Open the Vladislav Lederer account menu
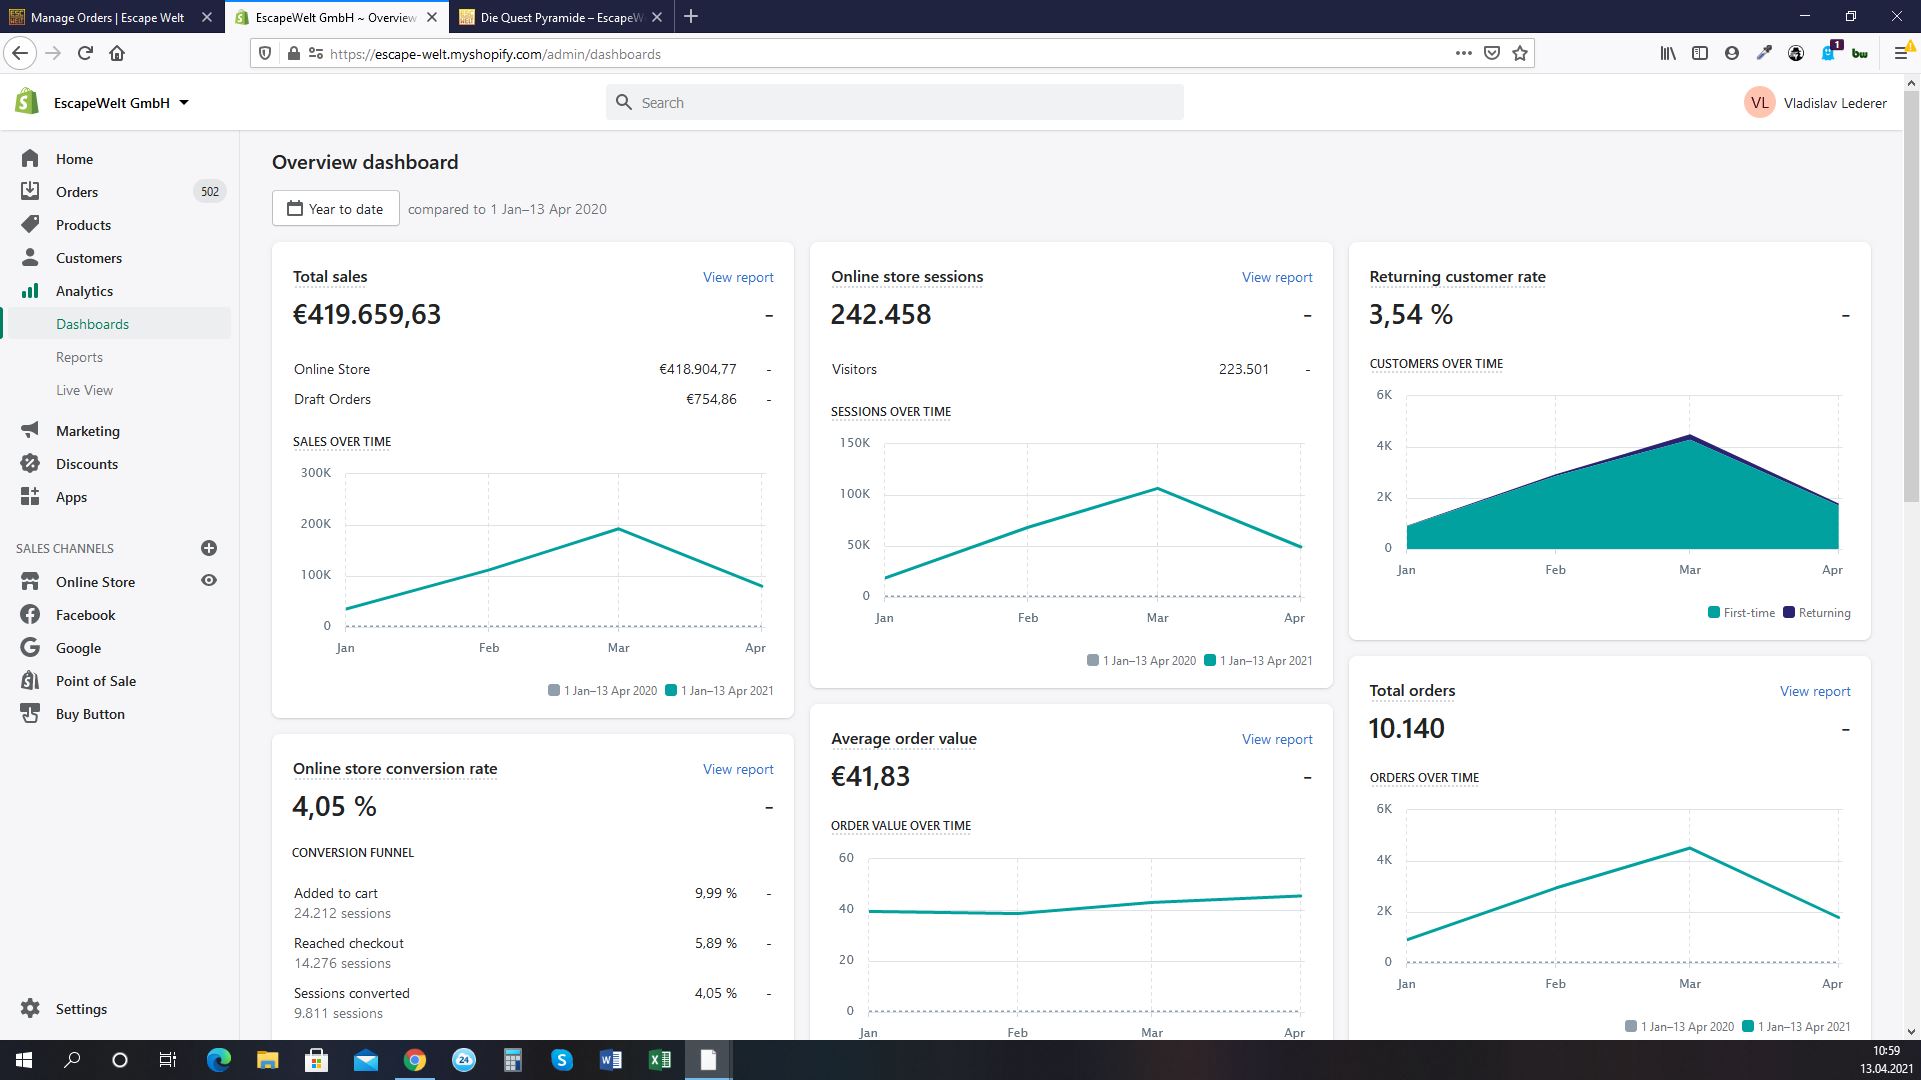This screenshot has height=1080, width=1921. click(x=1815, y=103)
